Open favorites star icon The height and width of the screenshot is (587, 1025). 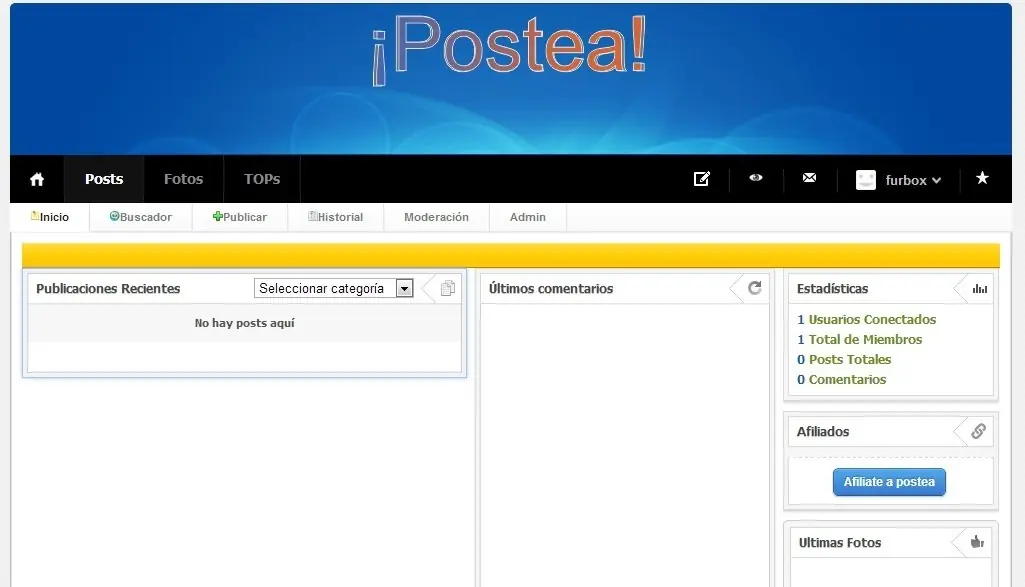point(982,178)
